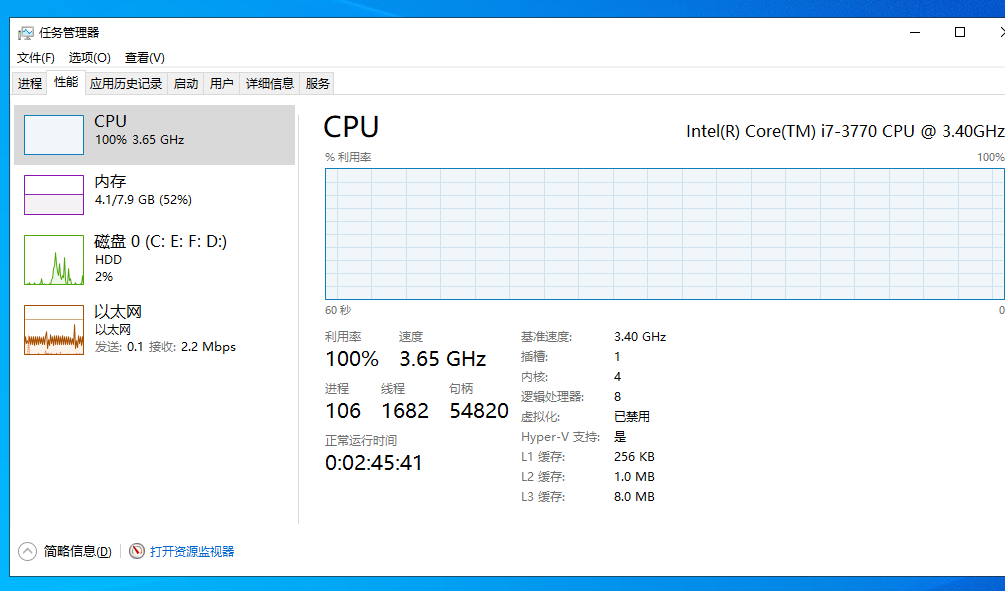Click the 简略信息(D) button text
The width and height of the screenshot is (1005, 591).
[x=78, y=551]
